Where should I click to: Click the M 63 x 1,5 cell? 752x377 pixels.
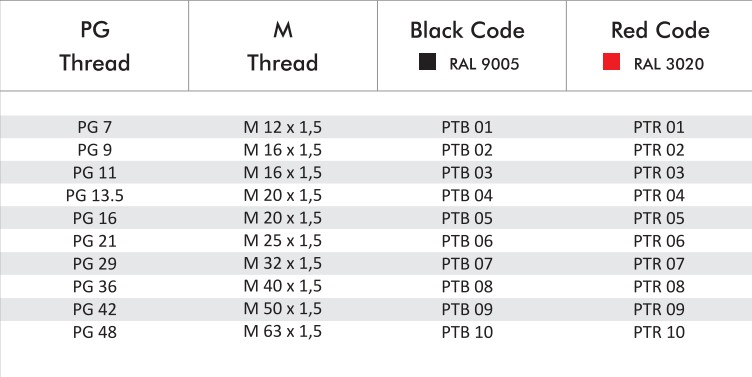click(282, 332)
